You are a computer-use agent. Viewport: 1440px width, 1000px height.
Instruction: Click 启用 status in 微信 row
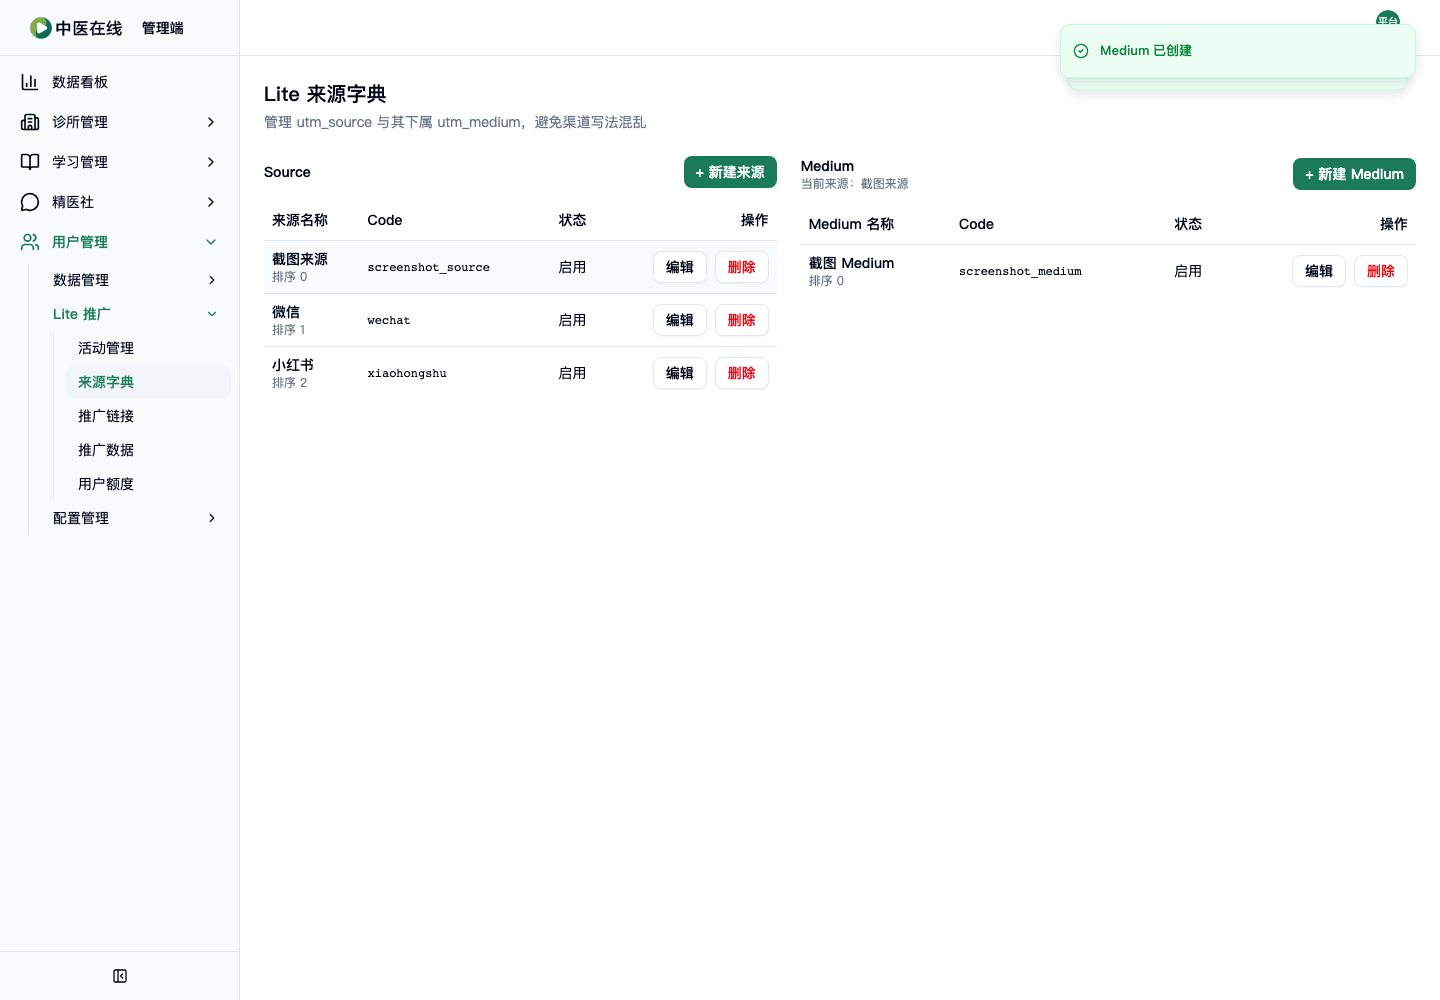click(x=572, y=320)
